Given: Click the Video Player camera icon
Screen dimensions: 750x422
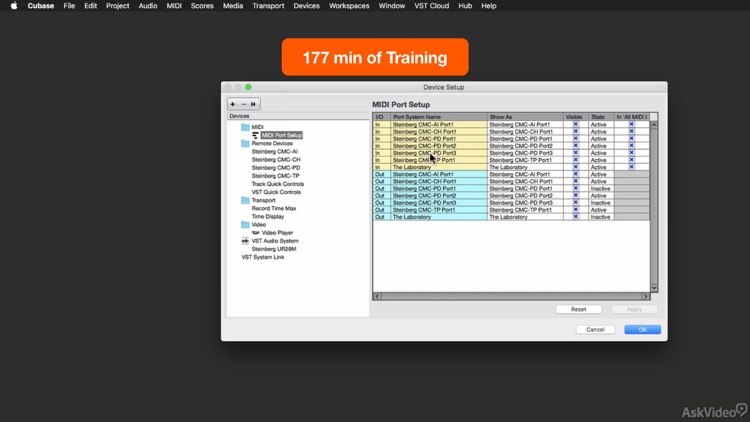Looking at the screenshot, I should coord(255,233).
